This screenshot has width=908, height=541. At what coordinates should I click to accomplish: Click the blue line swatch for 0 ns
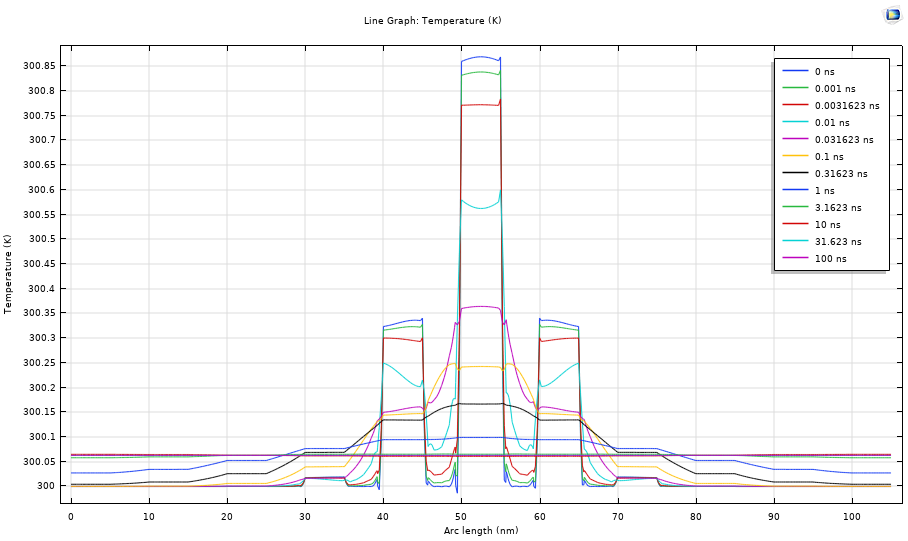[x=795, y=71]
